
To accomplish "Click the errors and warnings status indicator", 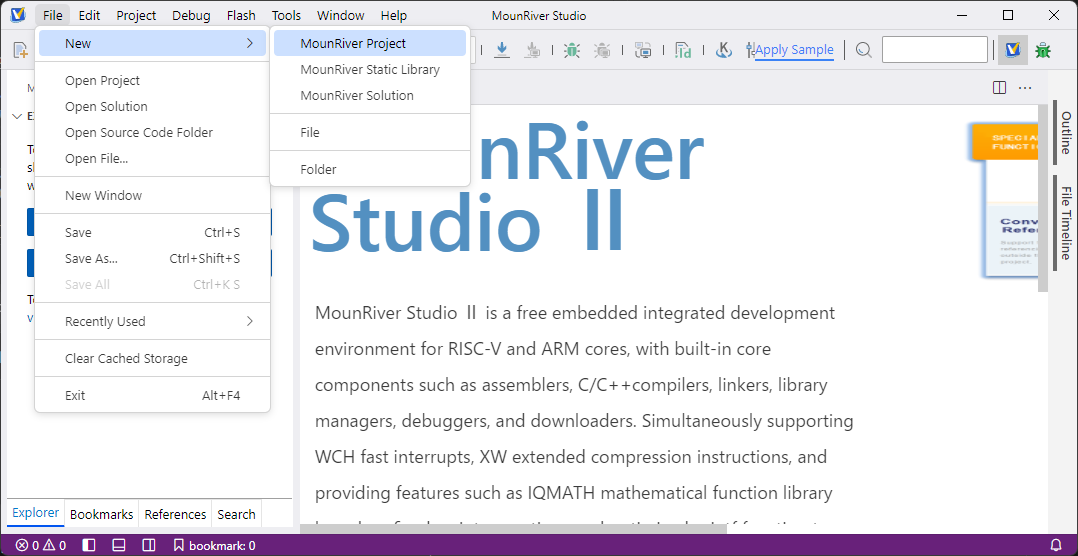I will [x=40, y=545].
